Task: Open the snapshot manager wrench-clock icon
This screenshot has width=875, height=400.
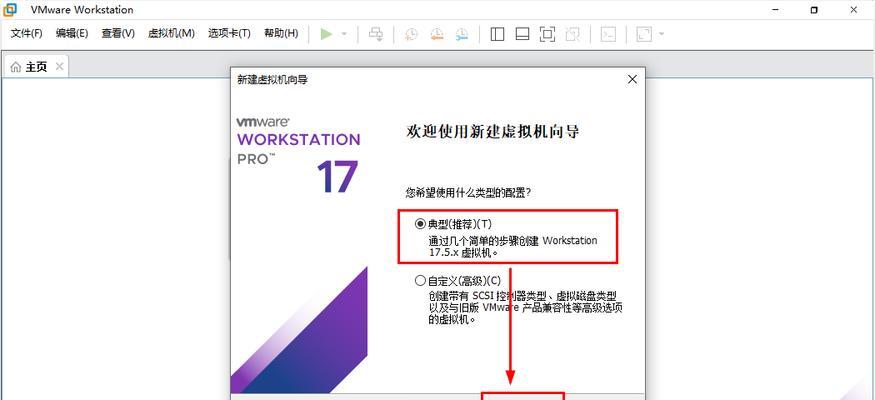Action: coord(461,34)
